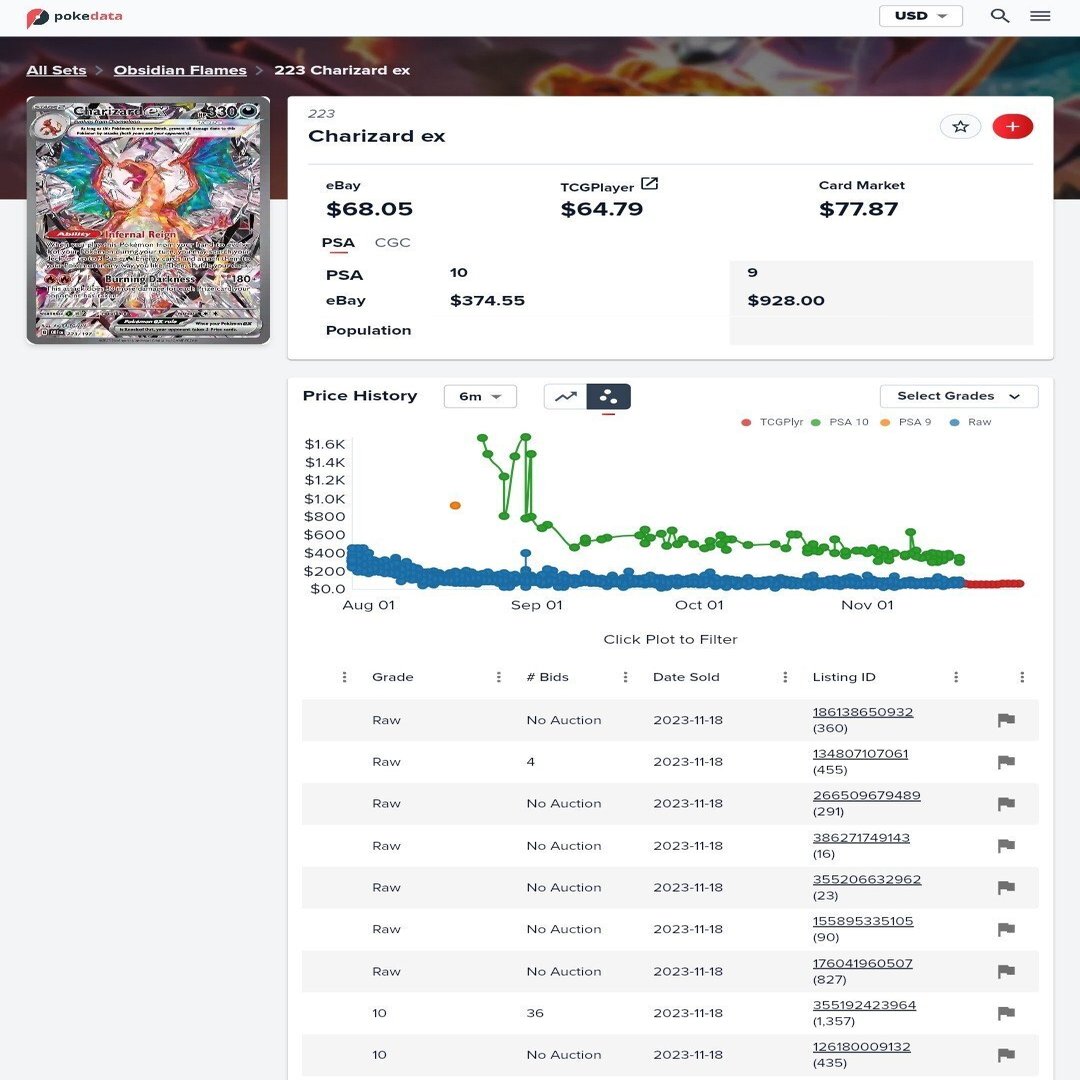Sort by Listing ID column header

coord(844,677)
